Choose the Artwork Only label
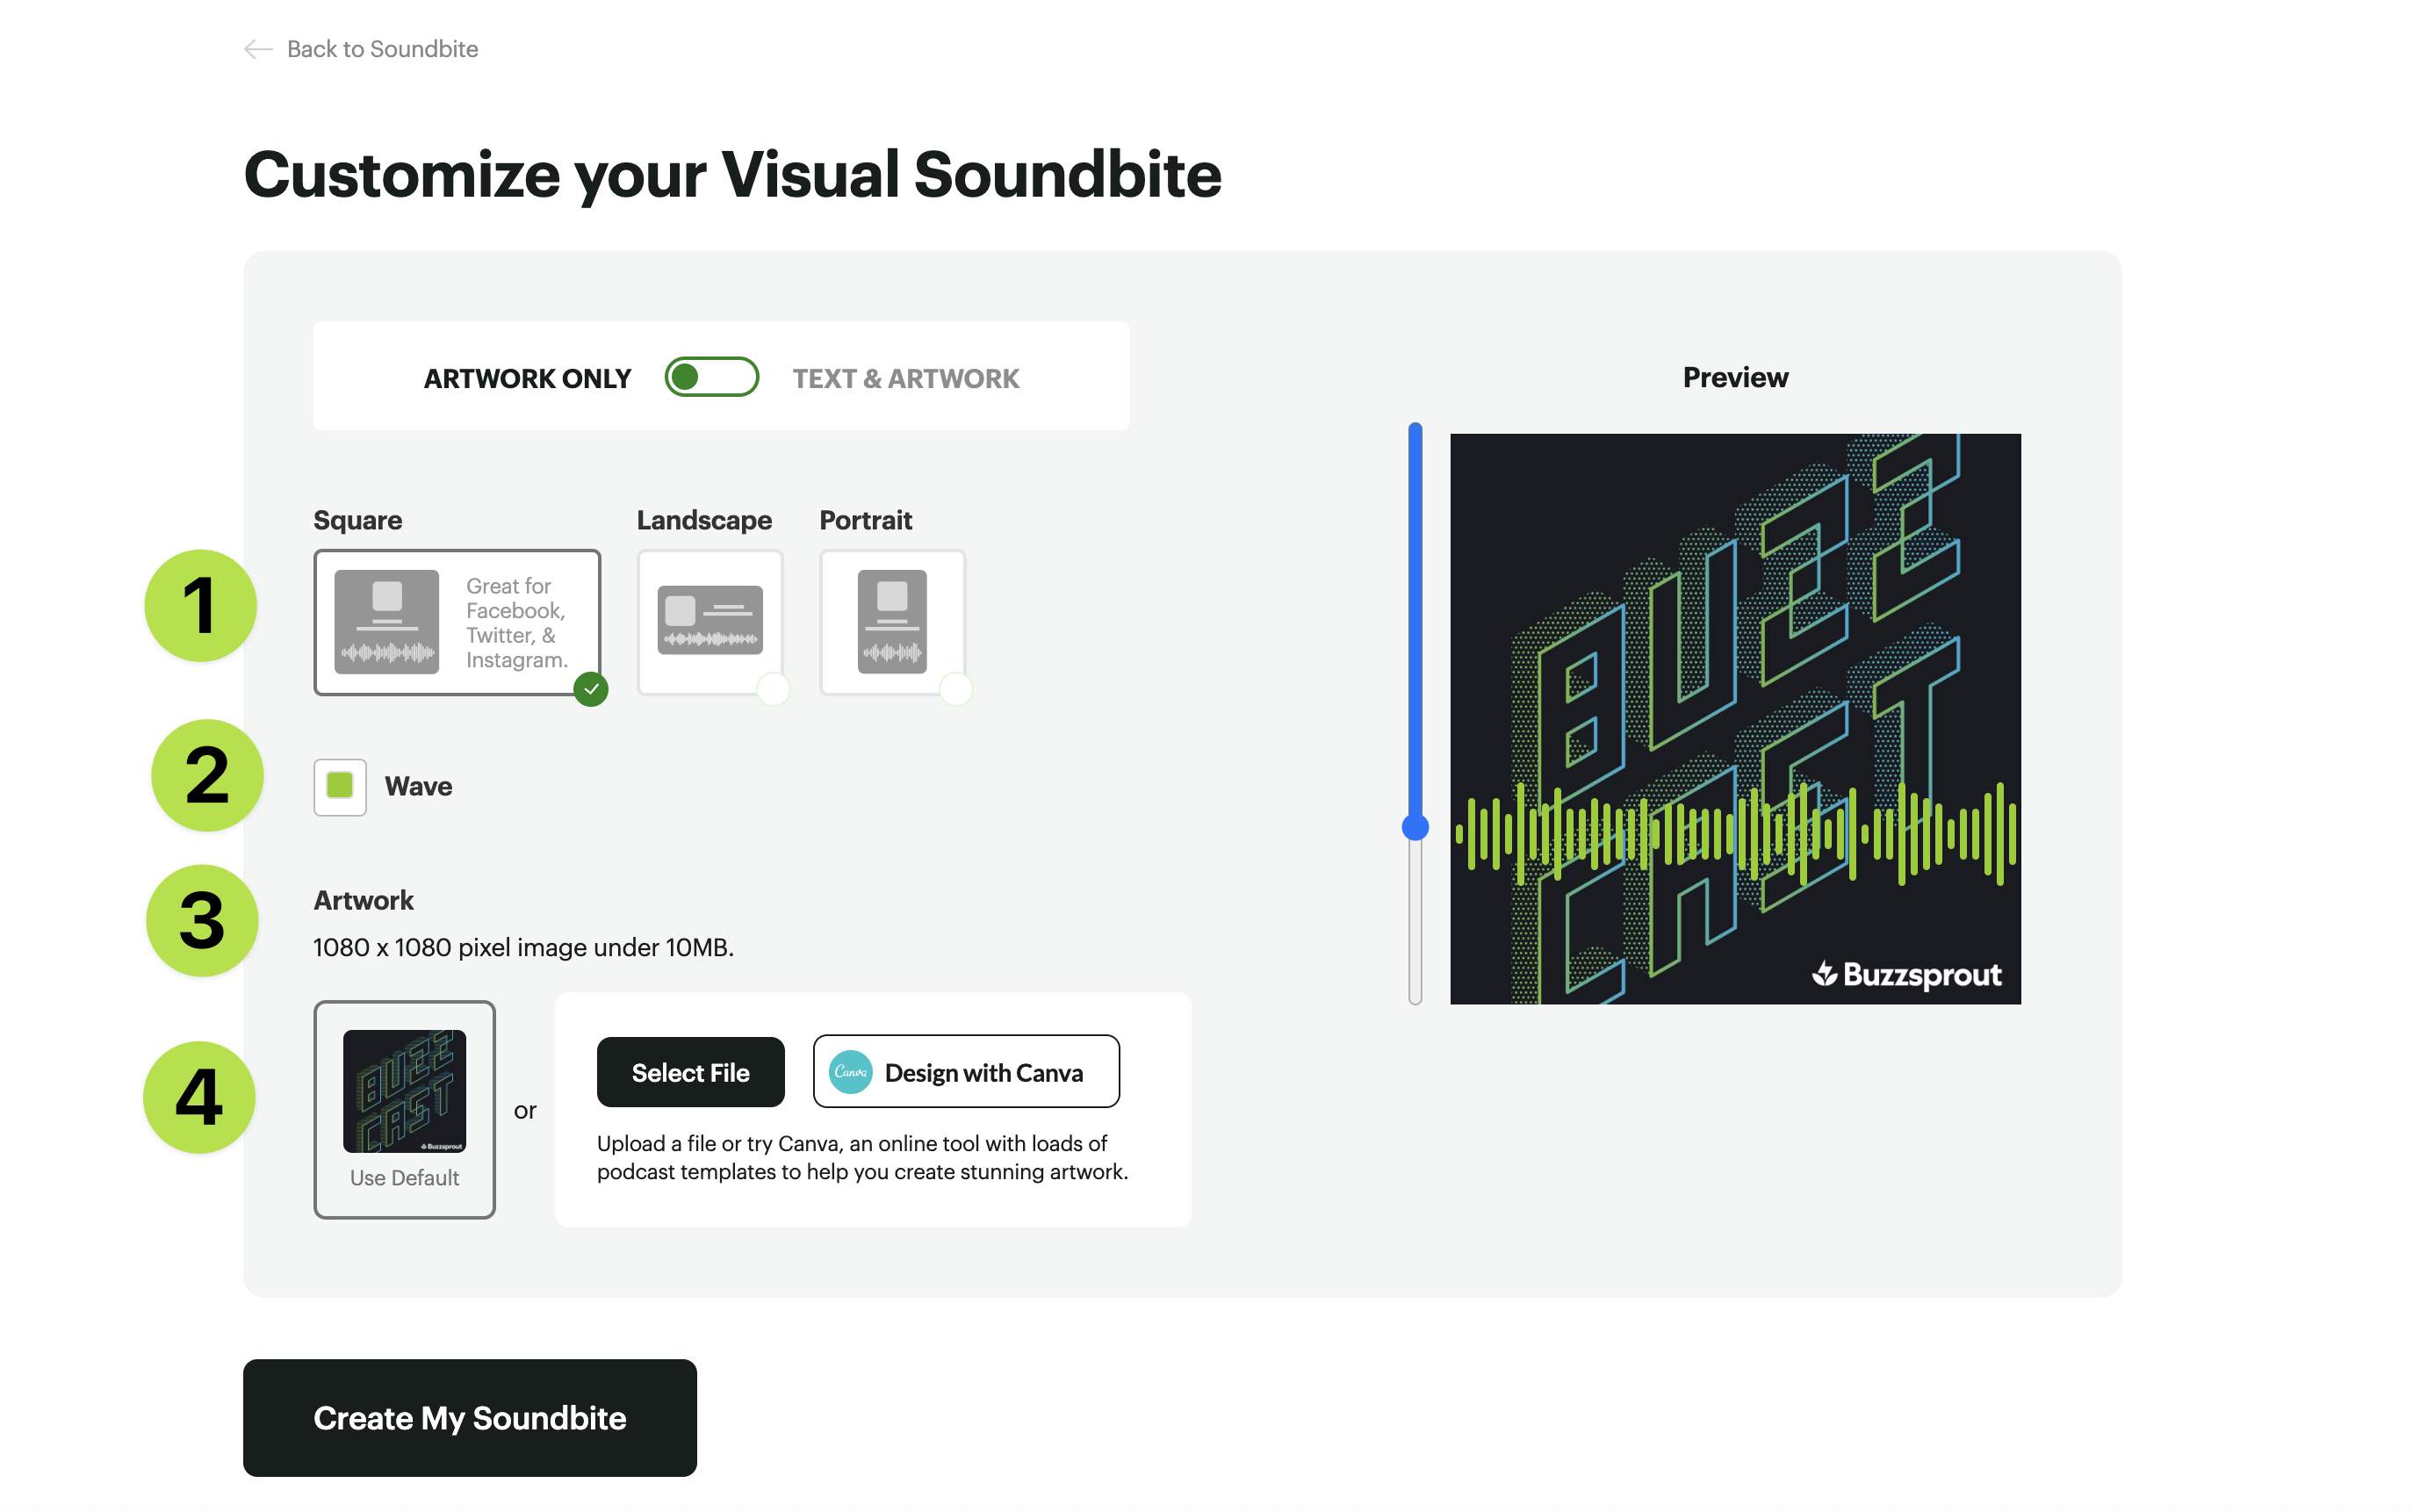2413x1512 pixels. coord(527,378)
